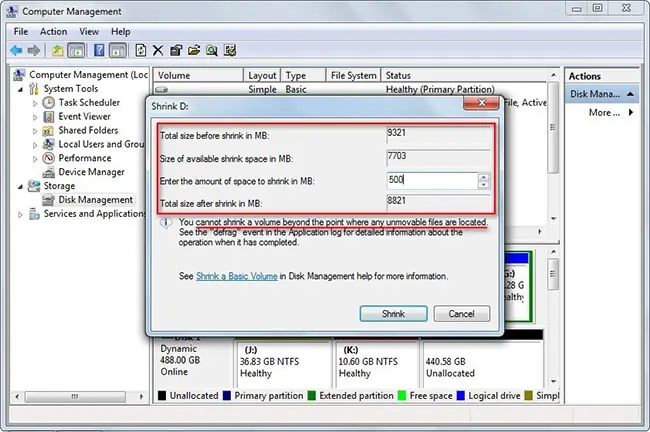Open the File menu
Viewport: 650px width, 432px height.
point(21,32)
